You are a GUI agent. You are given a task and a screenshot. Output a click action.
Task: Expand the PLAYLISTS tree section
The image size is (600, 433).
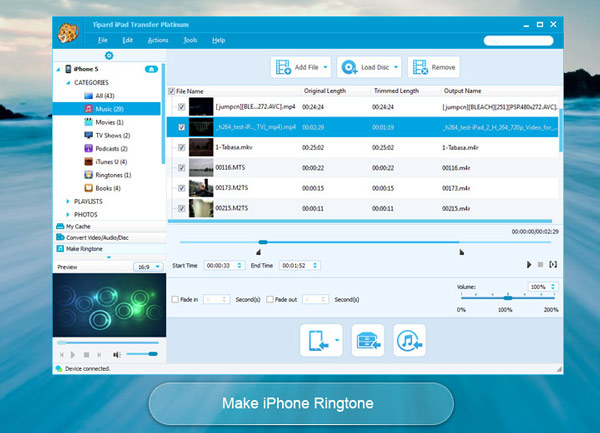click(68, 201)
